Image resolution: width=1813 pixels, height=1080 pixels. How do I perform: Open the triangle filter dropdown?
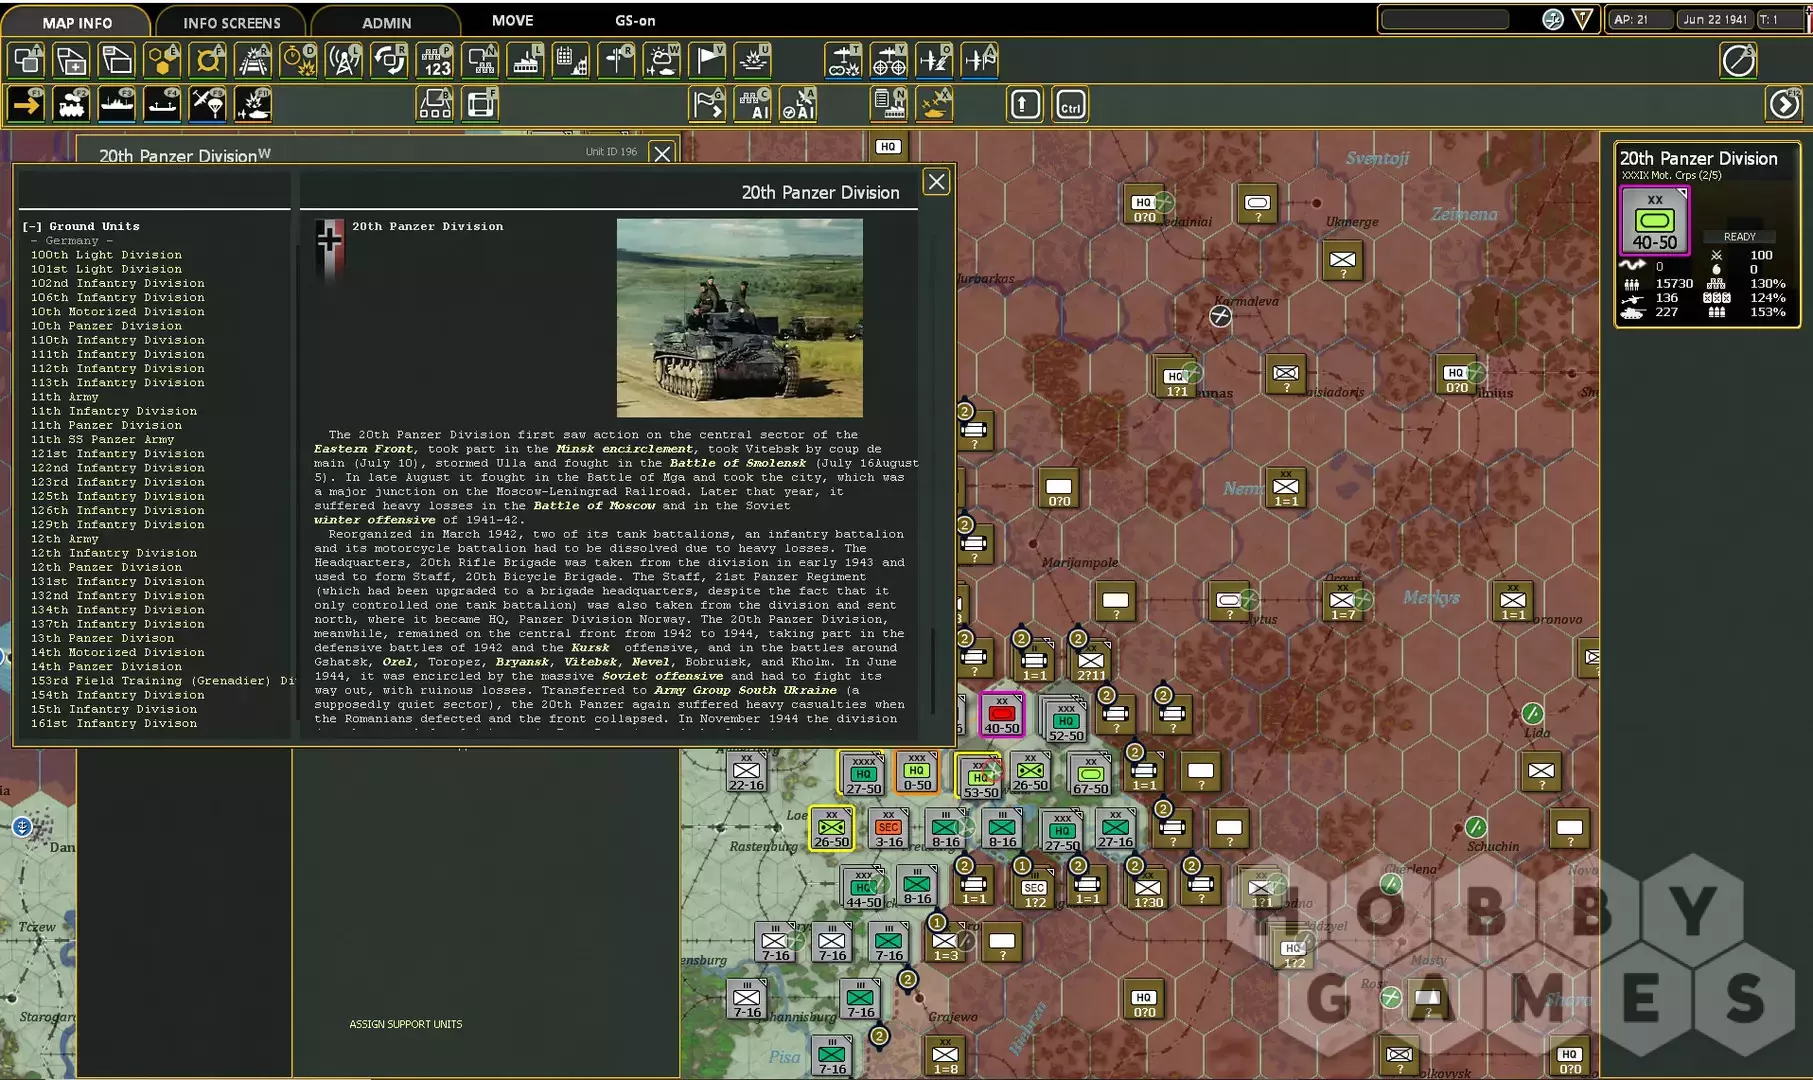click(x=1582, y=20)
